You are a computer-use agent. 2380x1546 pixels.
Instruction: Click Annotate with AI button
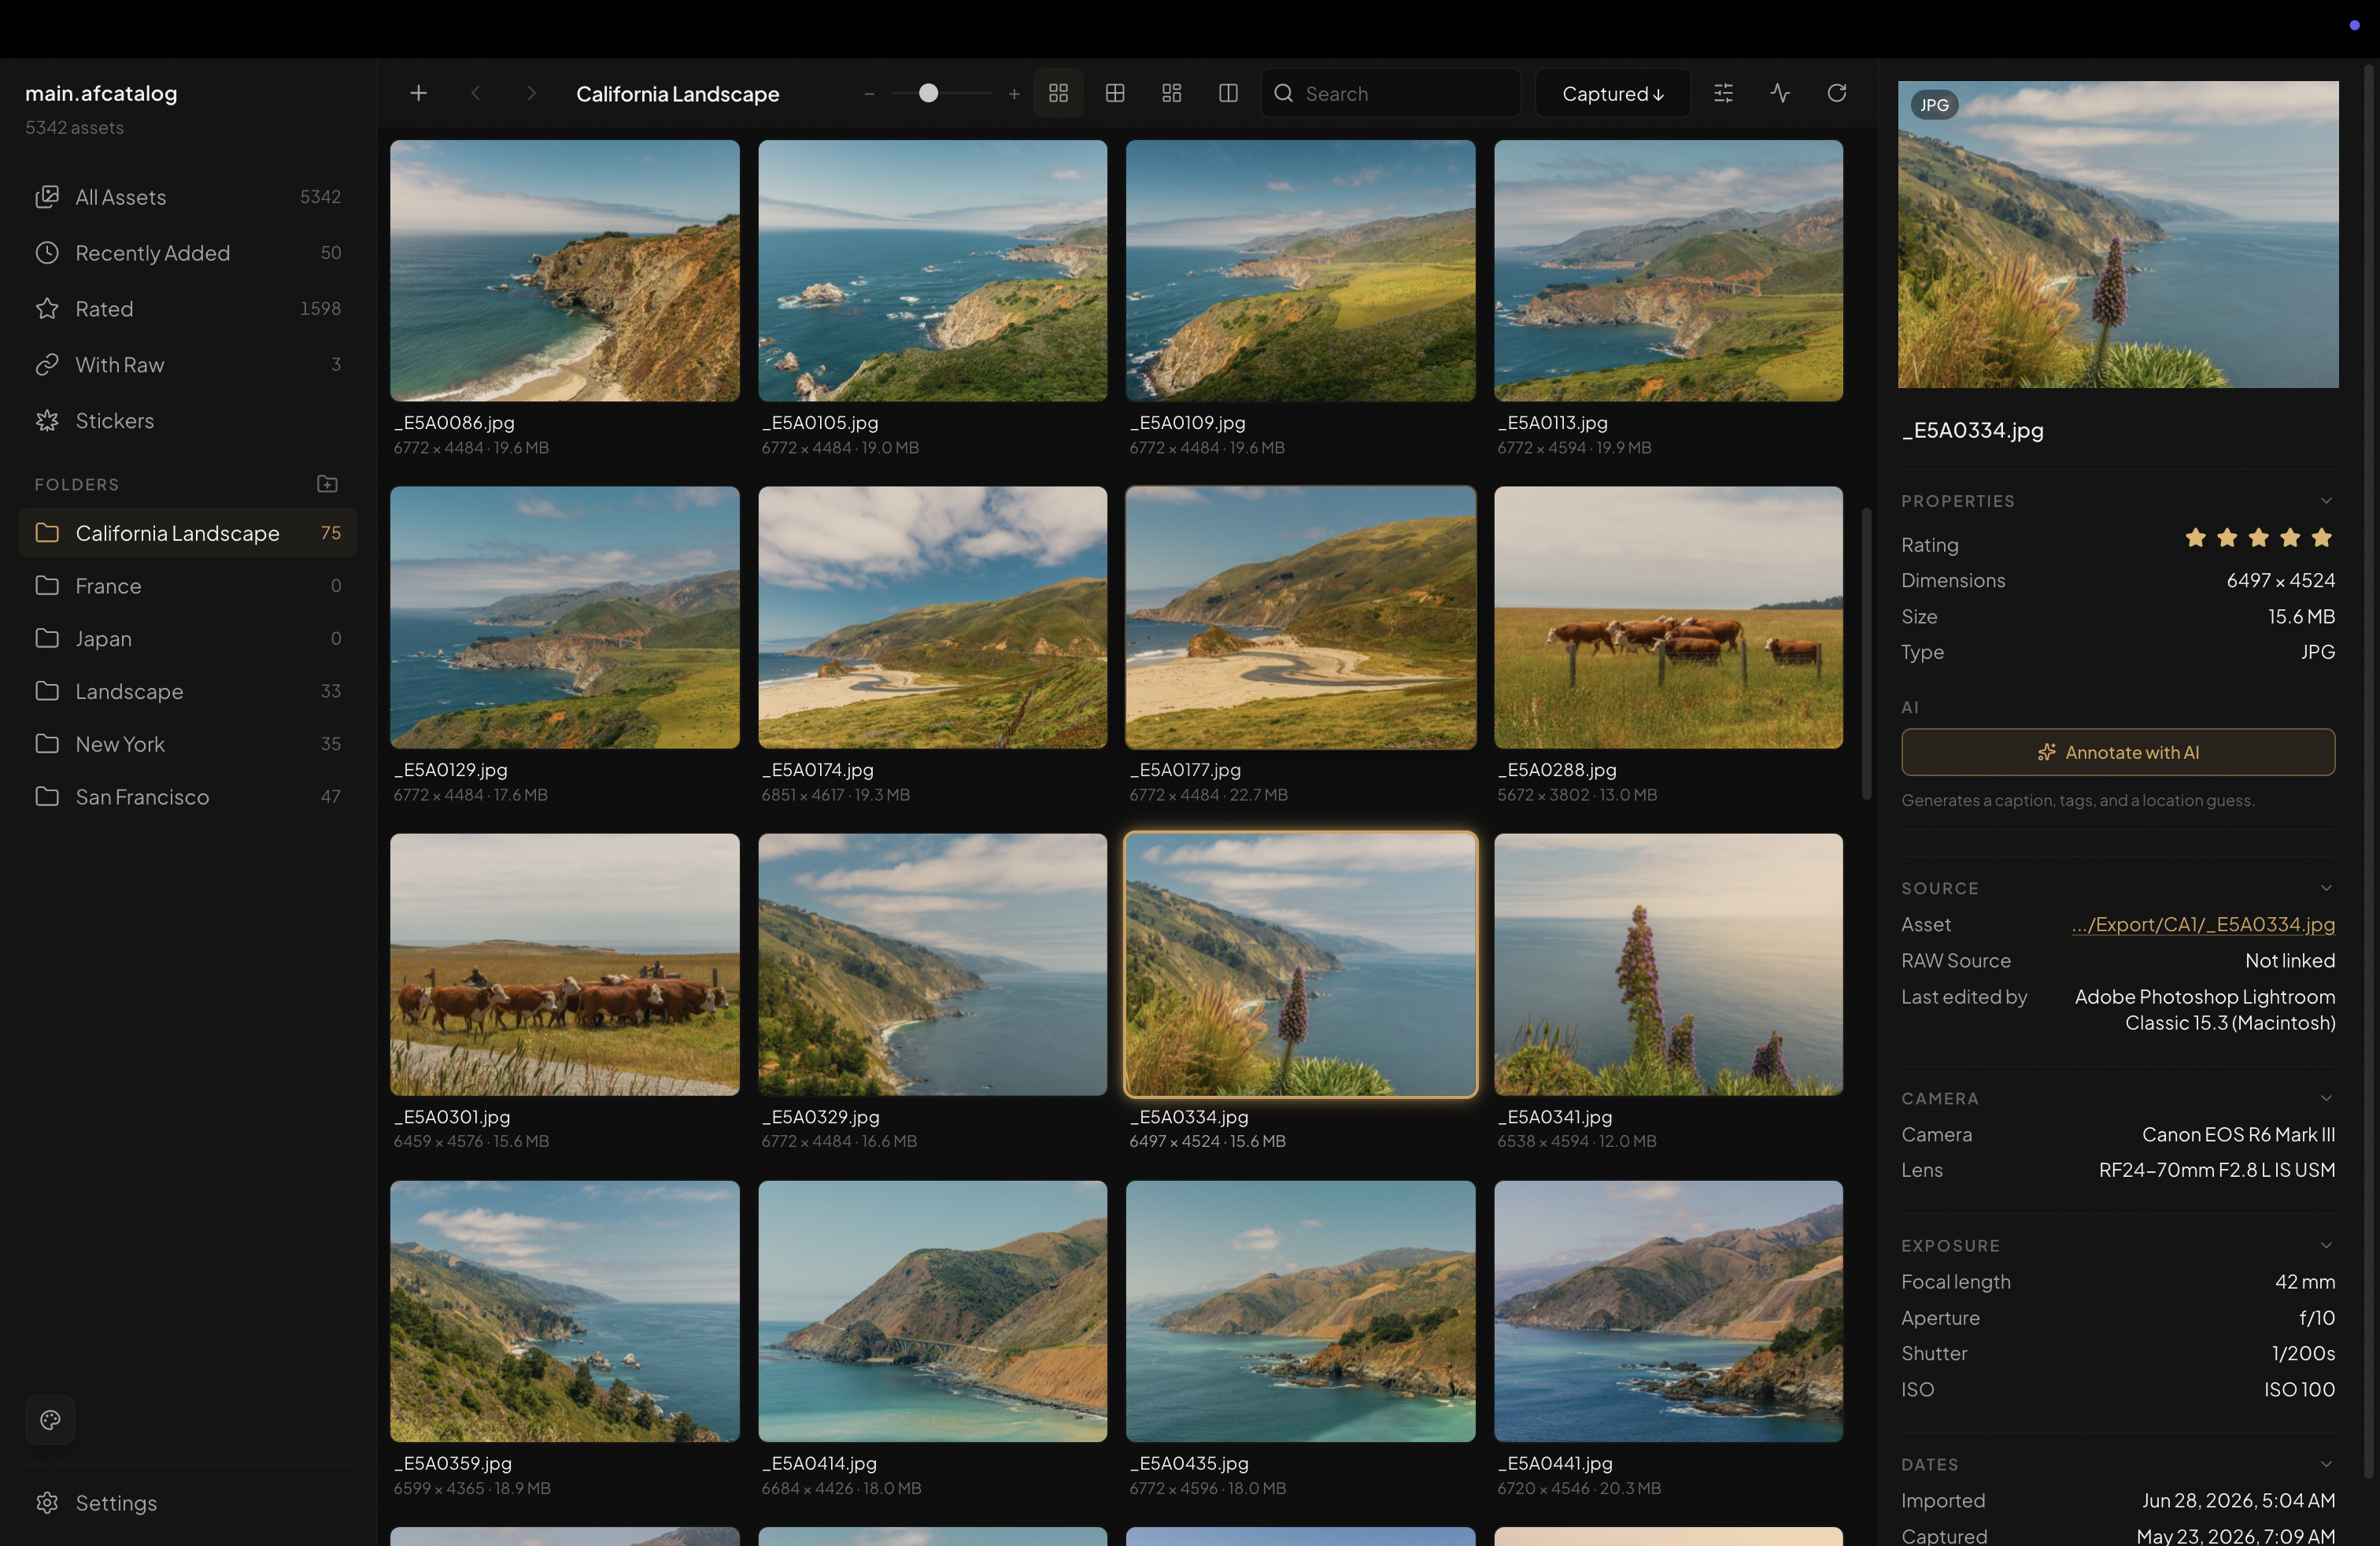point(2118,752)
